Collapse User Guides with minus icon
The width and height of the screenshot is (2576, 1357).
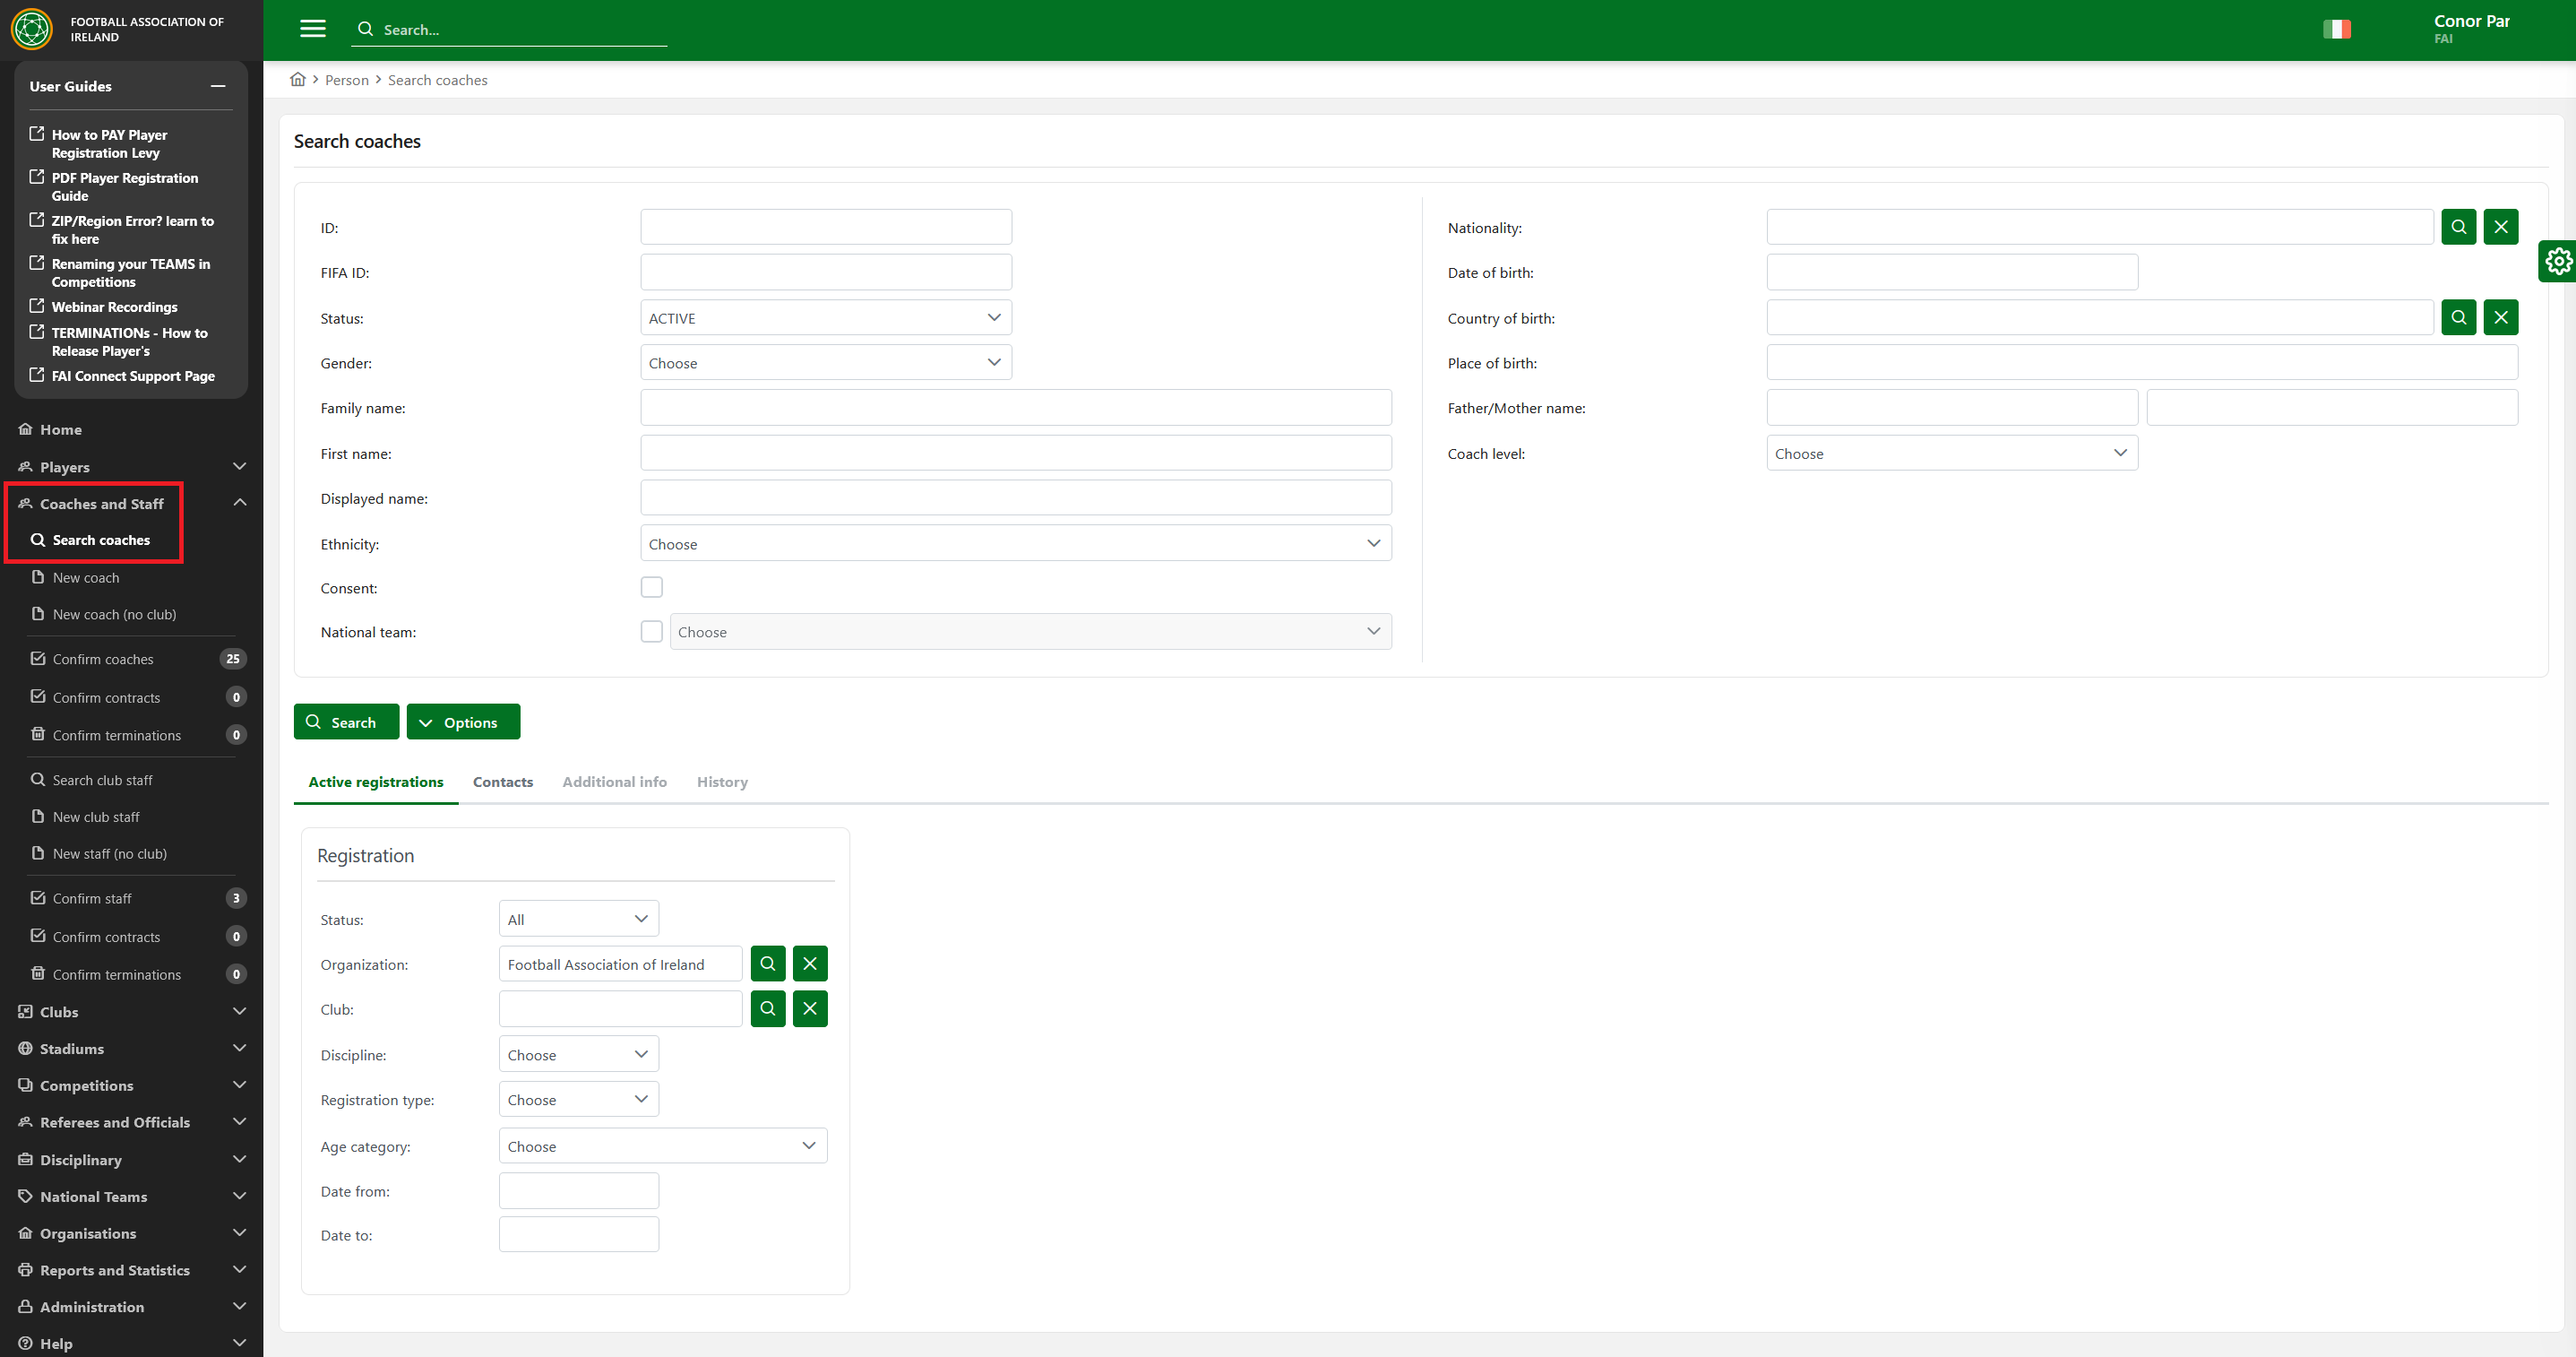(217, 87)
